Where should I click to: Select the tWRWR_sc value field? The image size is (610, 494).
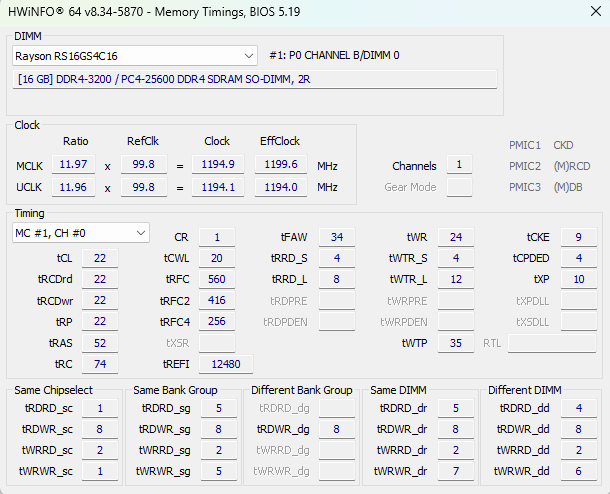click(x=100, y=471)
